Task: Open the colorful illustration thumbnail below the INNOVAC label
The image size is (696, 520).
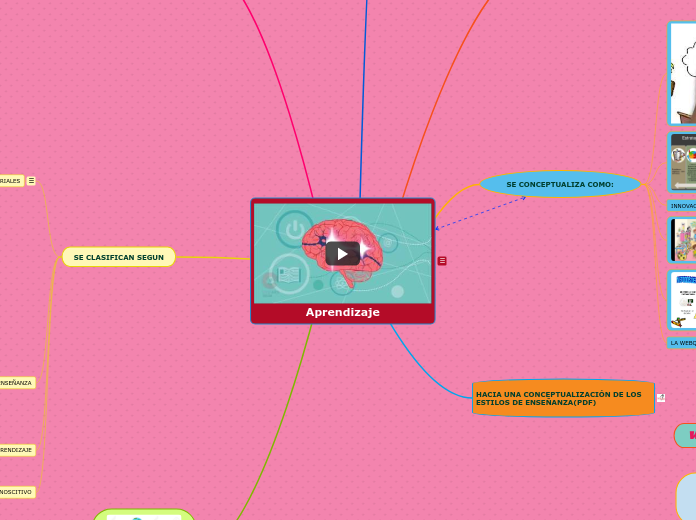Action: pos(683,240)
